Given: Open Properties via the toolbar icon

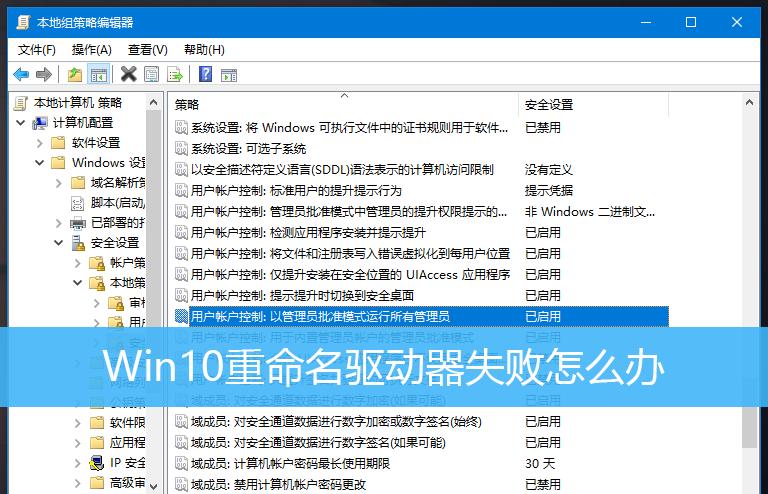Looking at the screenshot, I should tap(151, 74).
